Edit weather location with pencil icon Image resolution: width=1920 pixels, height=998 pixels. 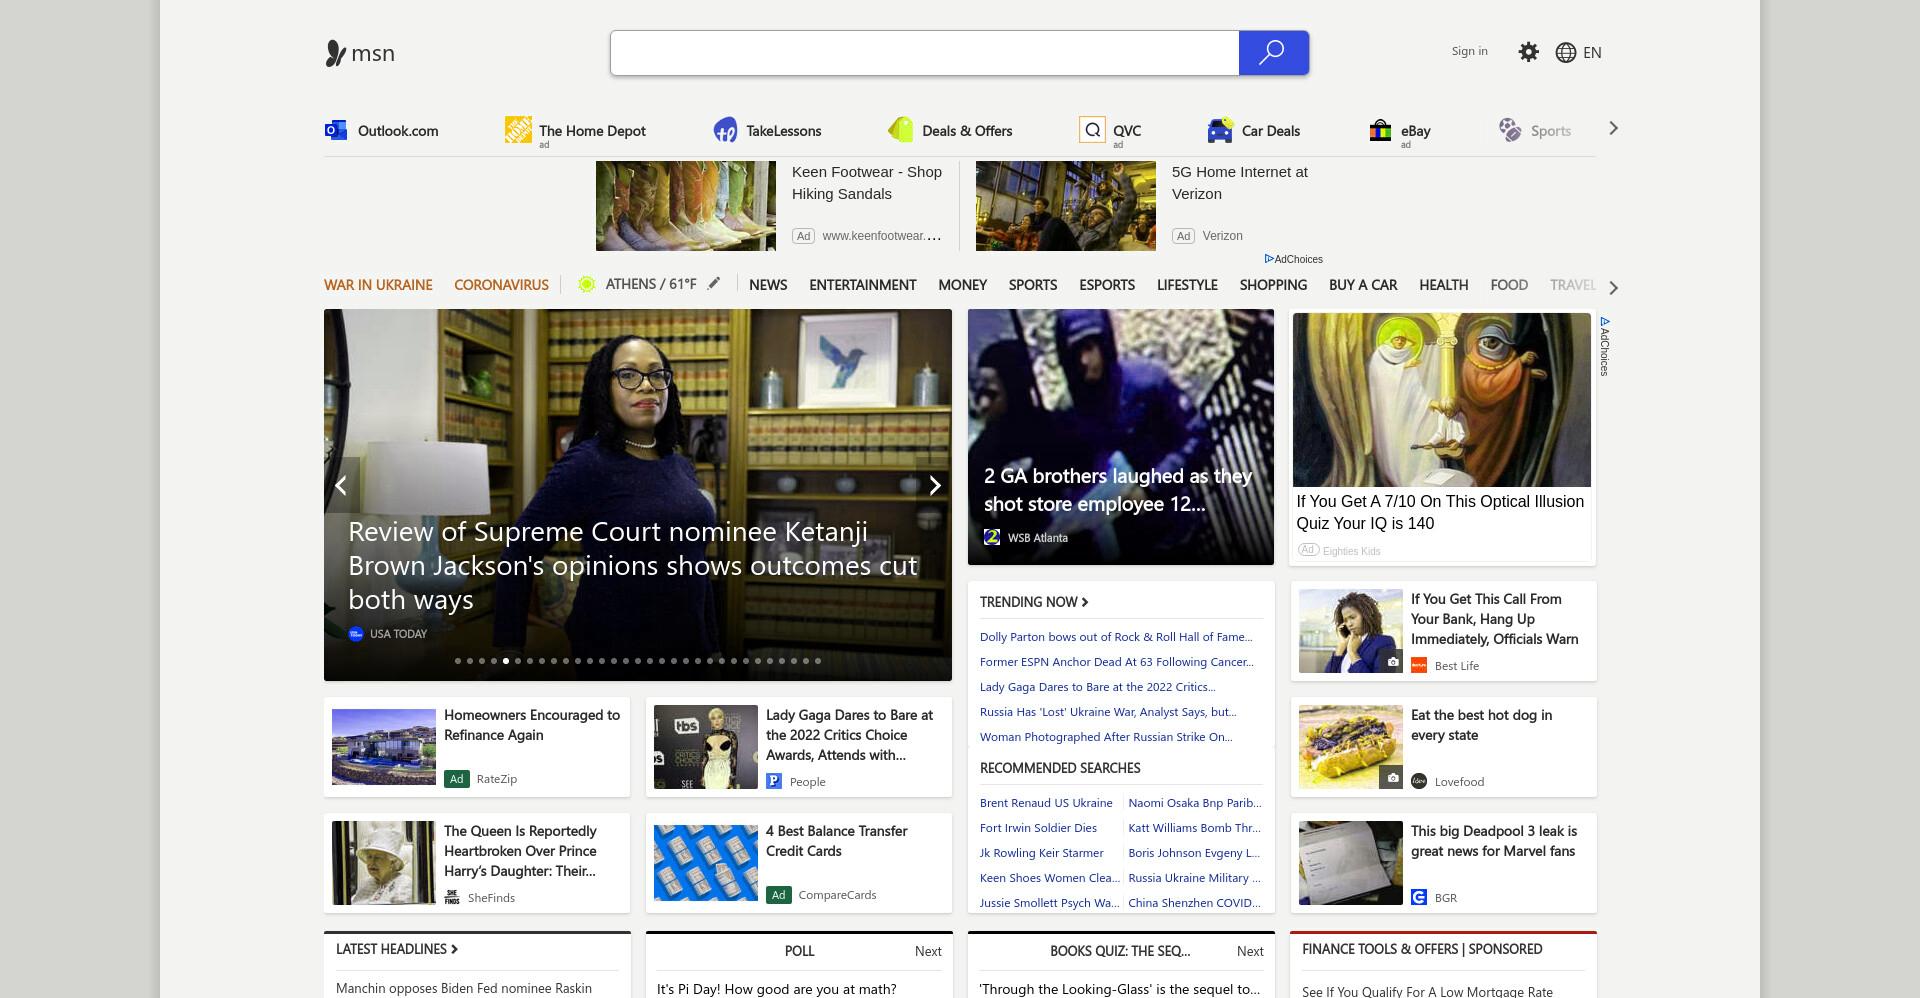714,284
